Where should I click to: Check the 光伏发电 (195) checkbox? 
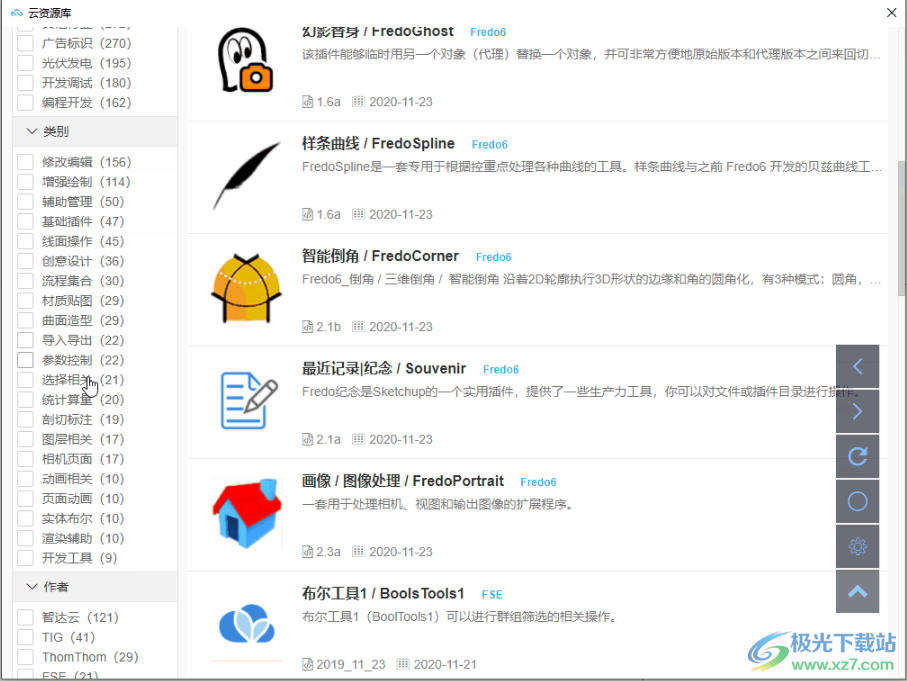tap(25, 63)
